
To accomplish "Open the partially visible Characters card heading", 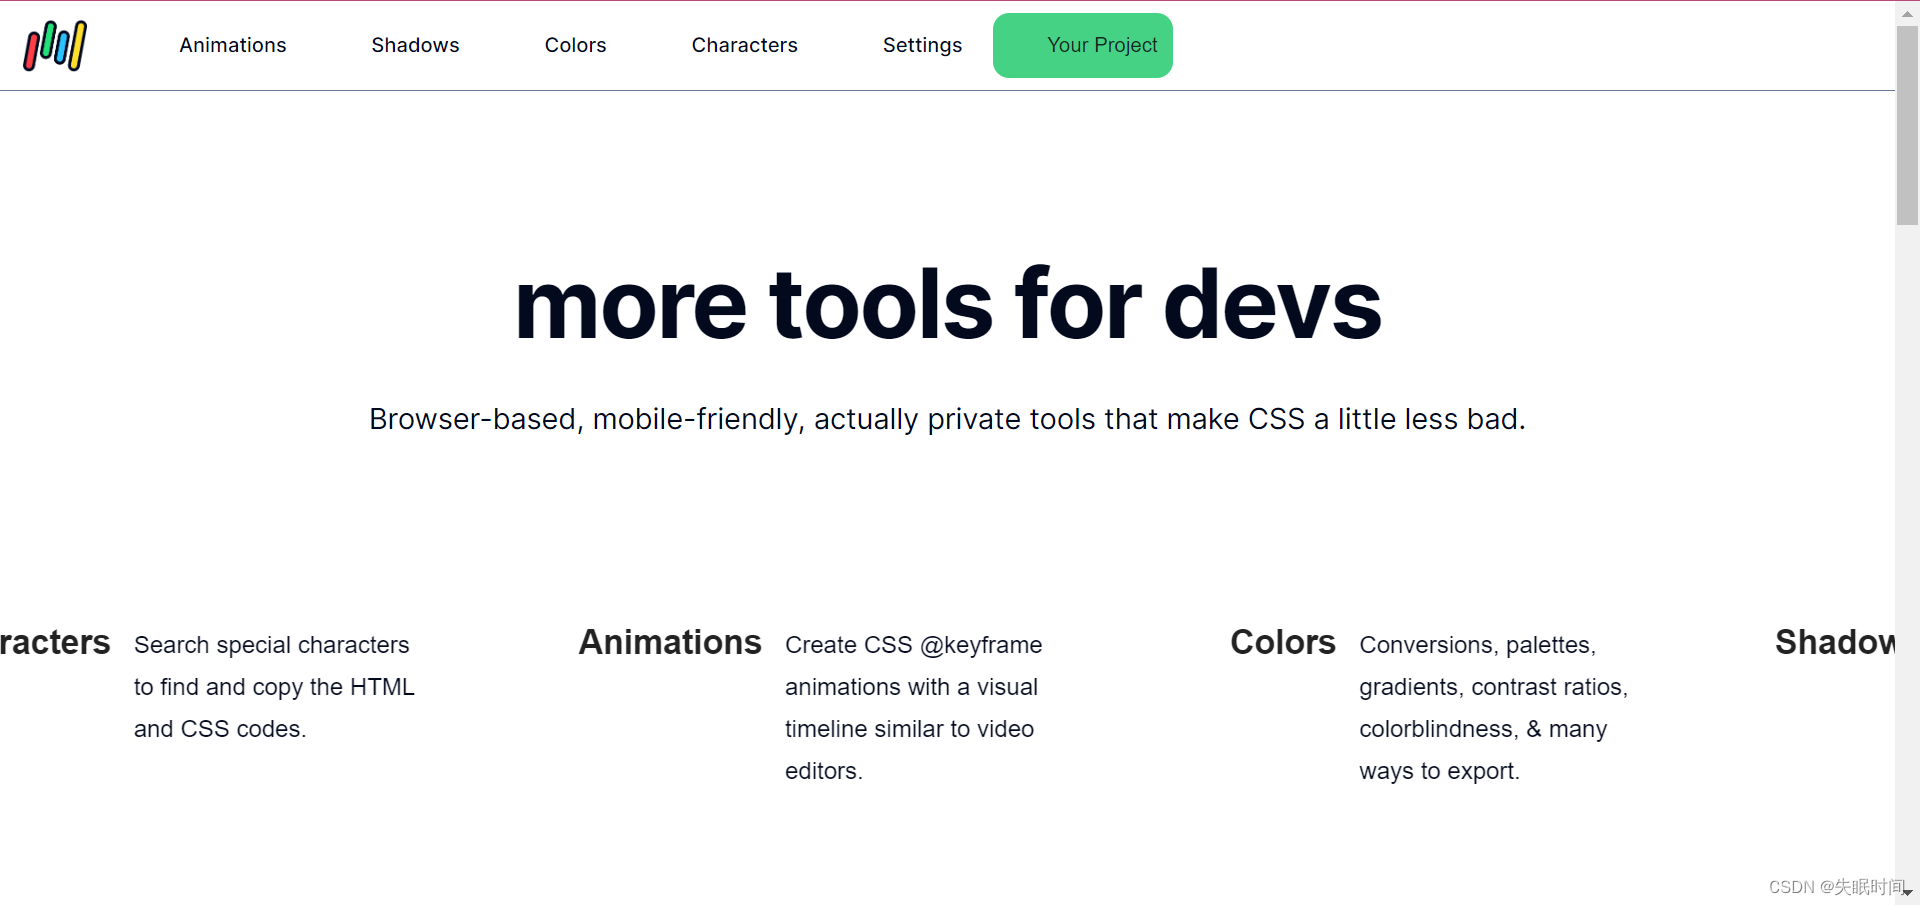I will (55, 642).
